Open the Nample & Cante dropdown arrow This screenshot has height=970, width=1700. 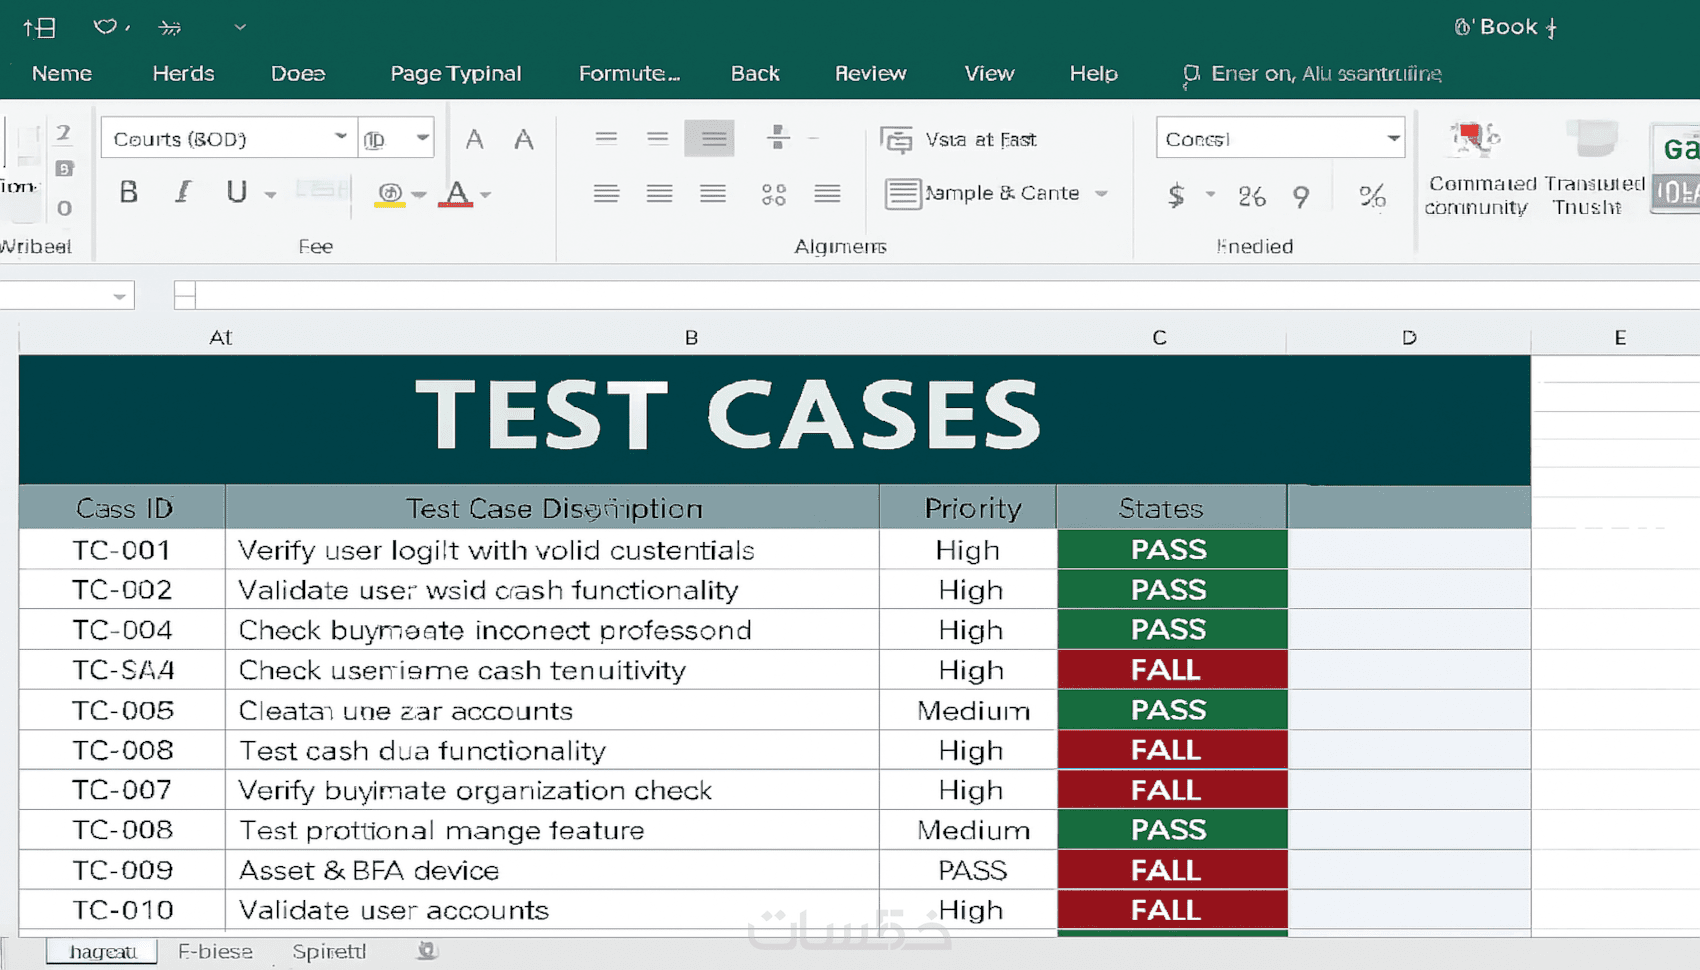1101,193
